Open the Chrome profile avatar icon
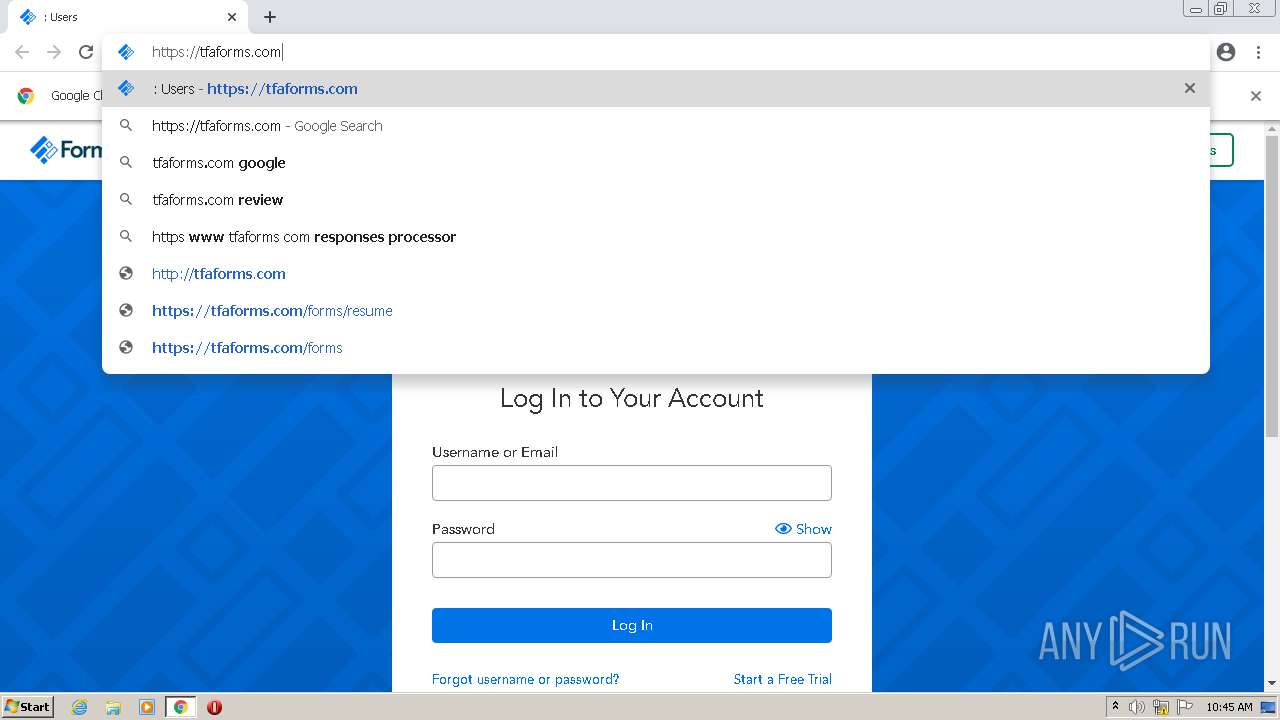 tap(1226, 52)
